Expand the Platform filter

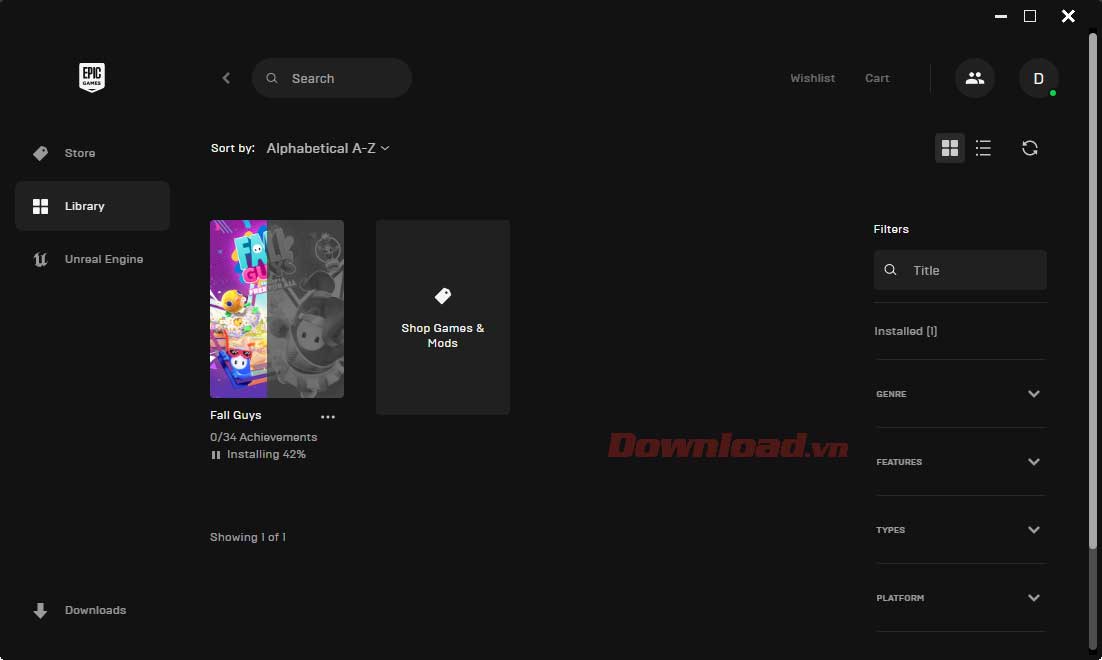[960, 598]
